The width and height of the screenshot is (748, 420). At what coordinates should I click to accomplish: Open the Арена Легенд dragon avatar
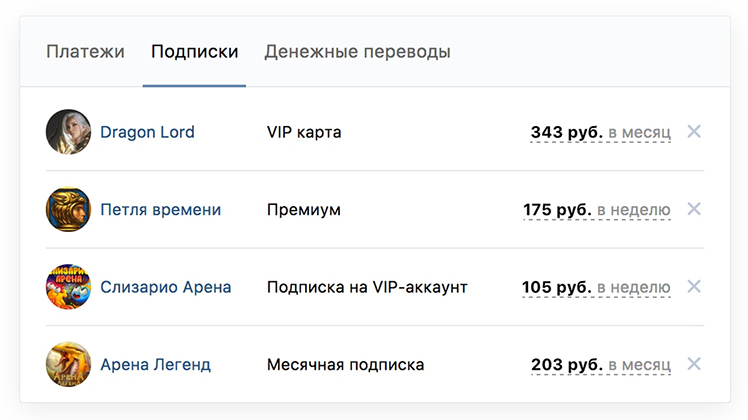tap(68, 364)
